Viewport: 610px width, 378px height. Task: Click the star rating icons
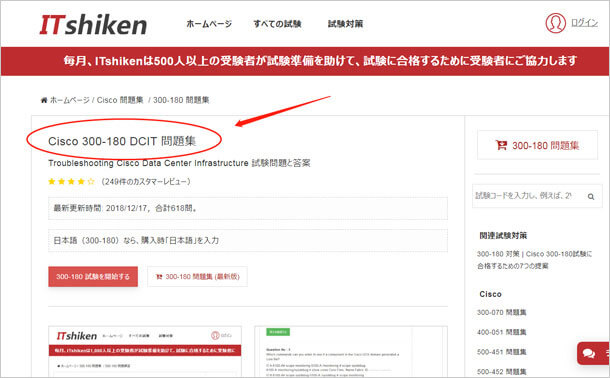(x=71, y=182)
